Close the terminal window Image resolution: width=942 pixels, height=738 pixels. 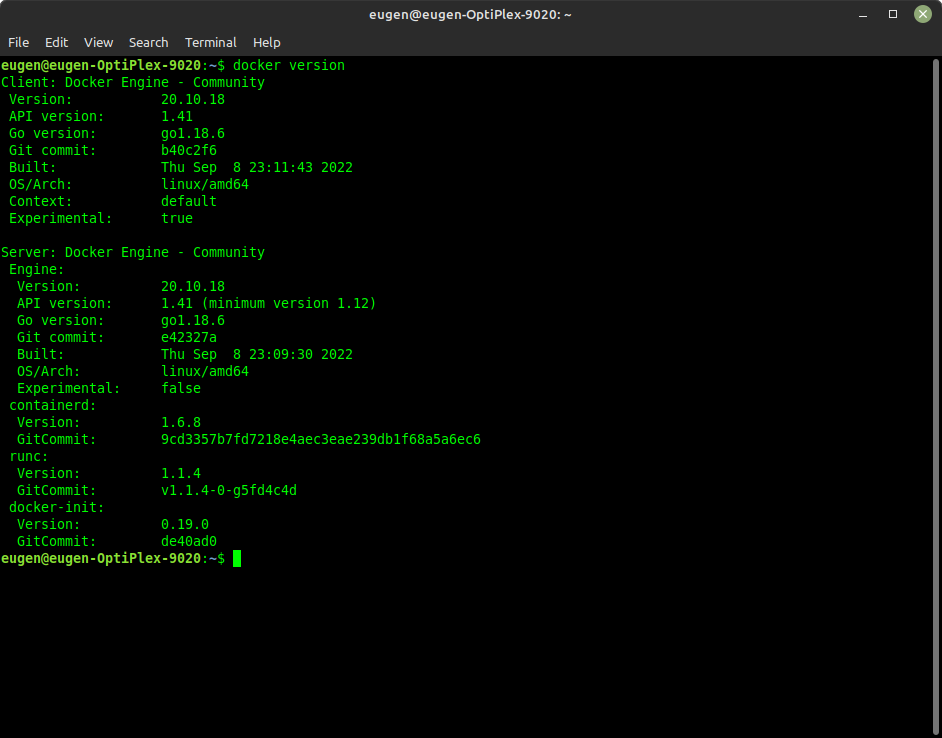(921, 14)
